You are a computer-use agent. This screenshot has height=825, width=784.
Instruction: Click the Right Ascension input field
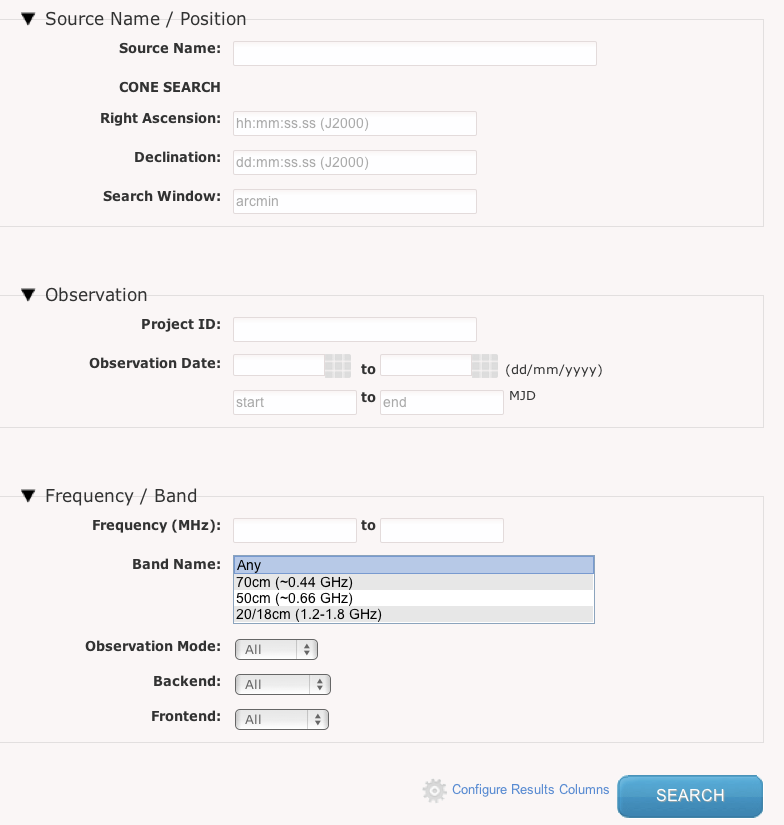pyautogui.click(x=354, y=123)
